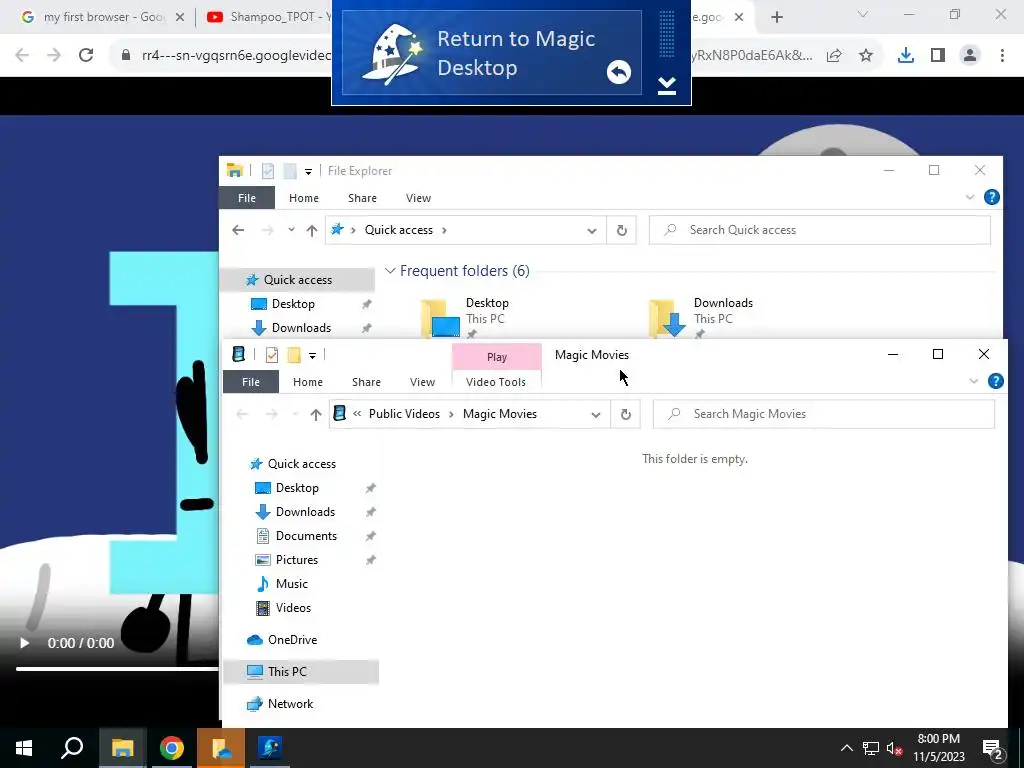1024x768 pixels.
Task: Open Home tab in File Explorer window
Action: 304,198
